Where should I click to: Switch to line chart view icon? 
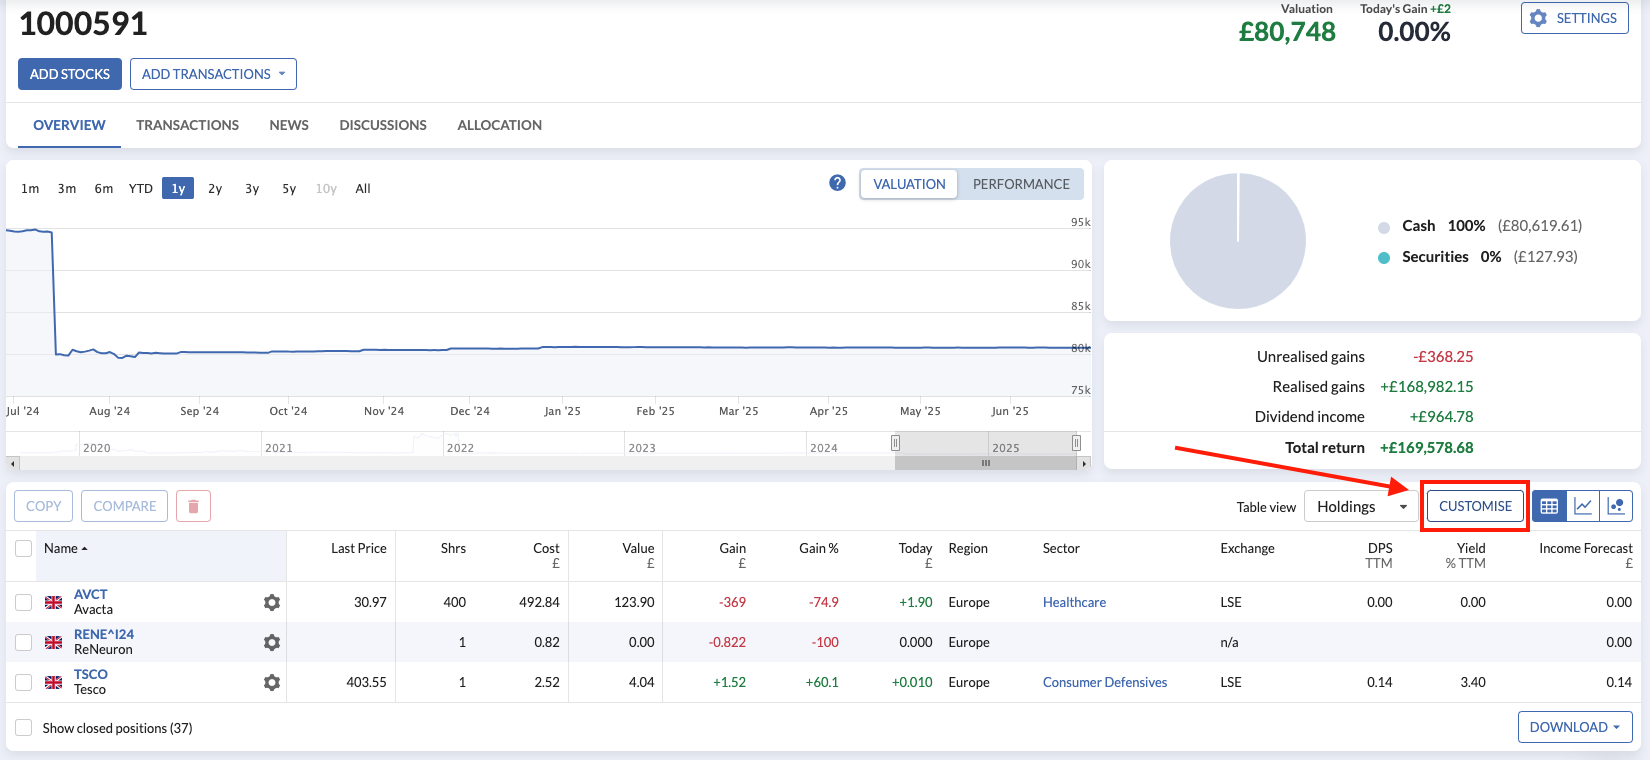pos(1583,506)
